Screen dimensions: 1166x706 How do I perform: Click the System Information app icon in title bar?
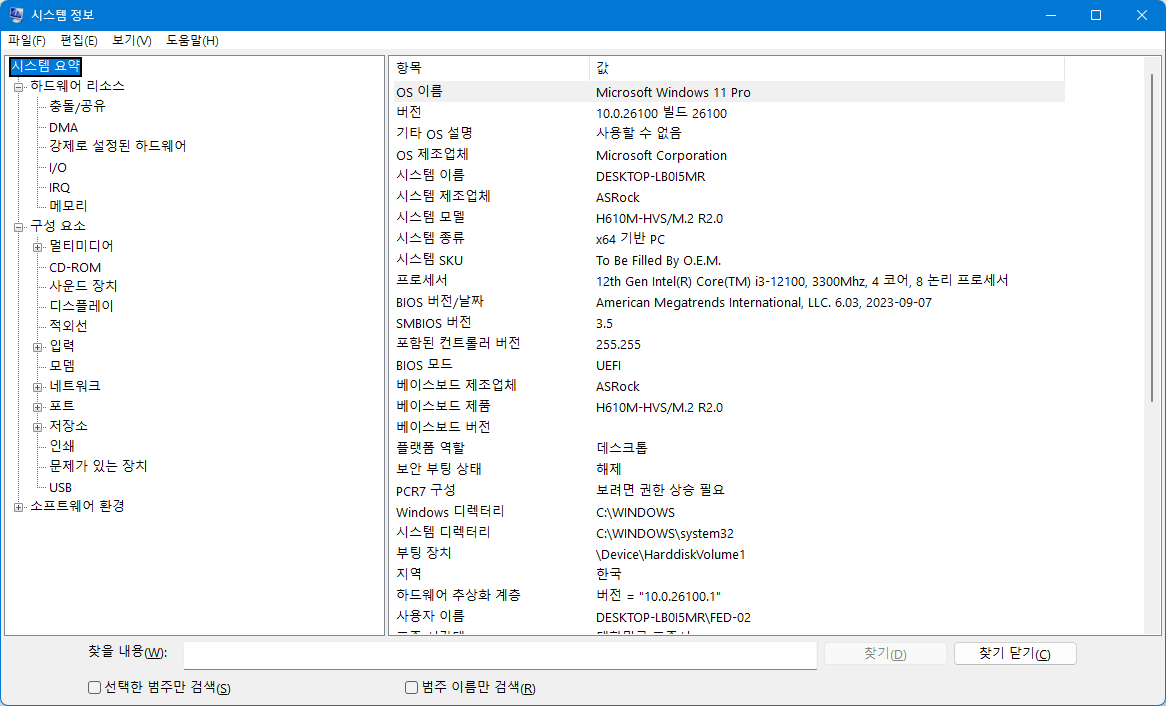point(16,15)
